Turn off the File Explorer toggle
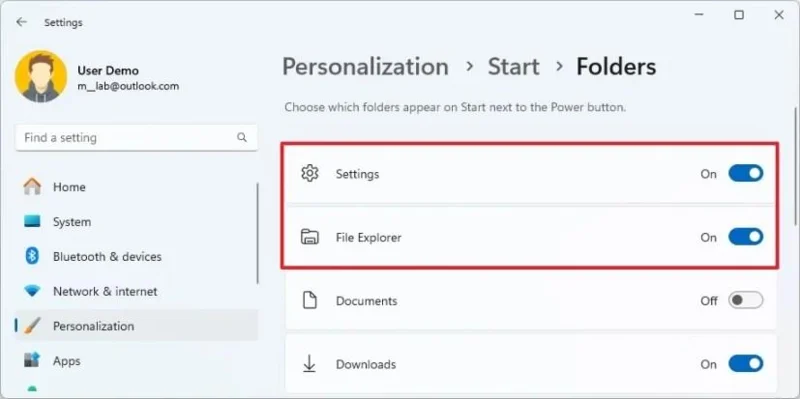Screen dimensions: 800x399 click(x=745, y=237)
